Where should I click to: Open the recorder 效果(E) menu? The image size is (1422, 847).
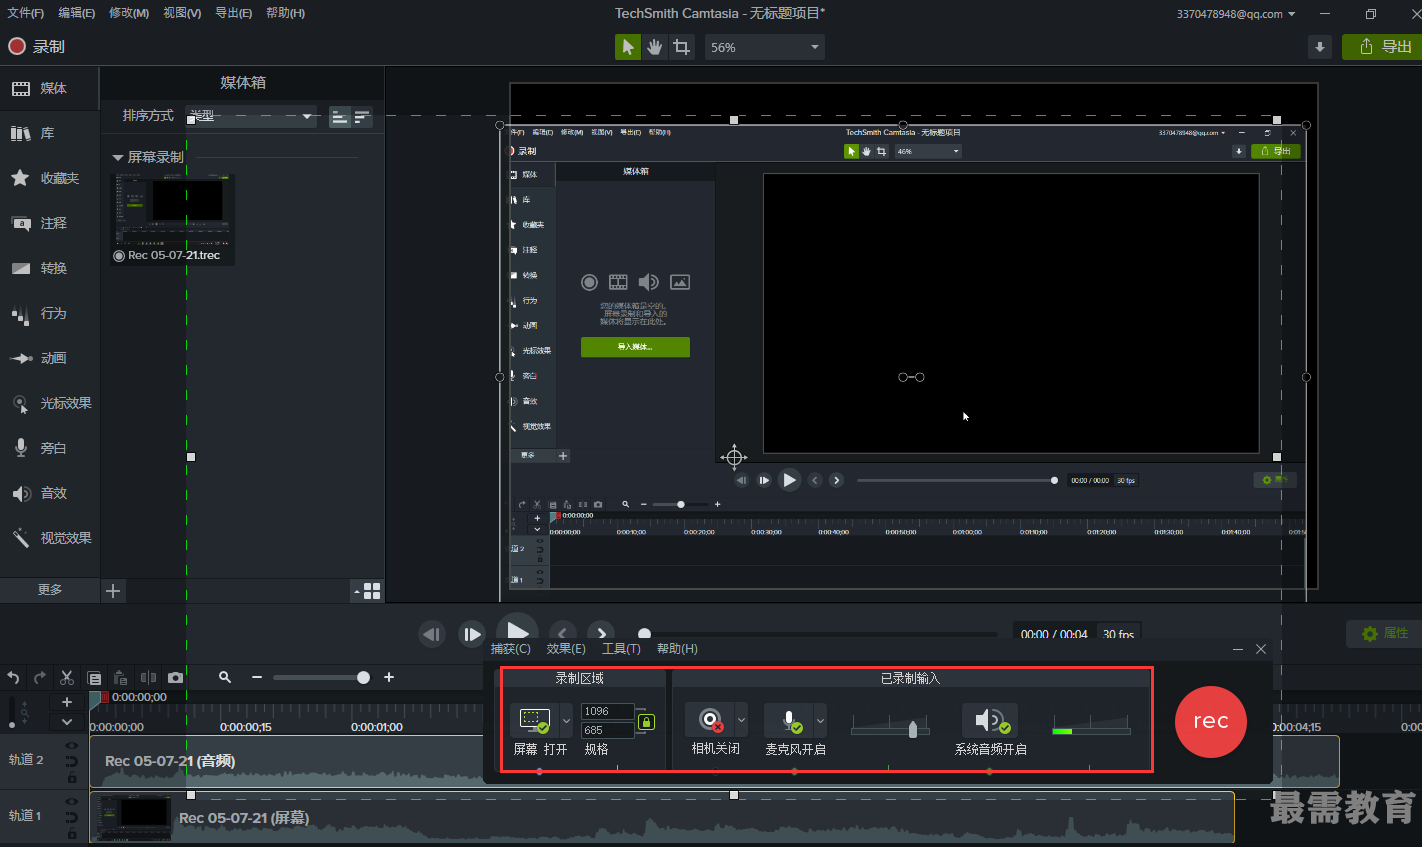[x=566, y=649]
